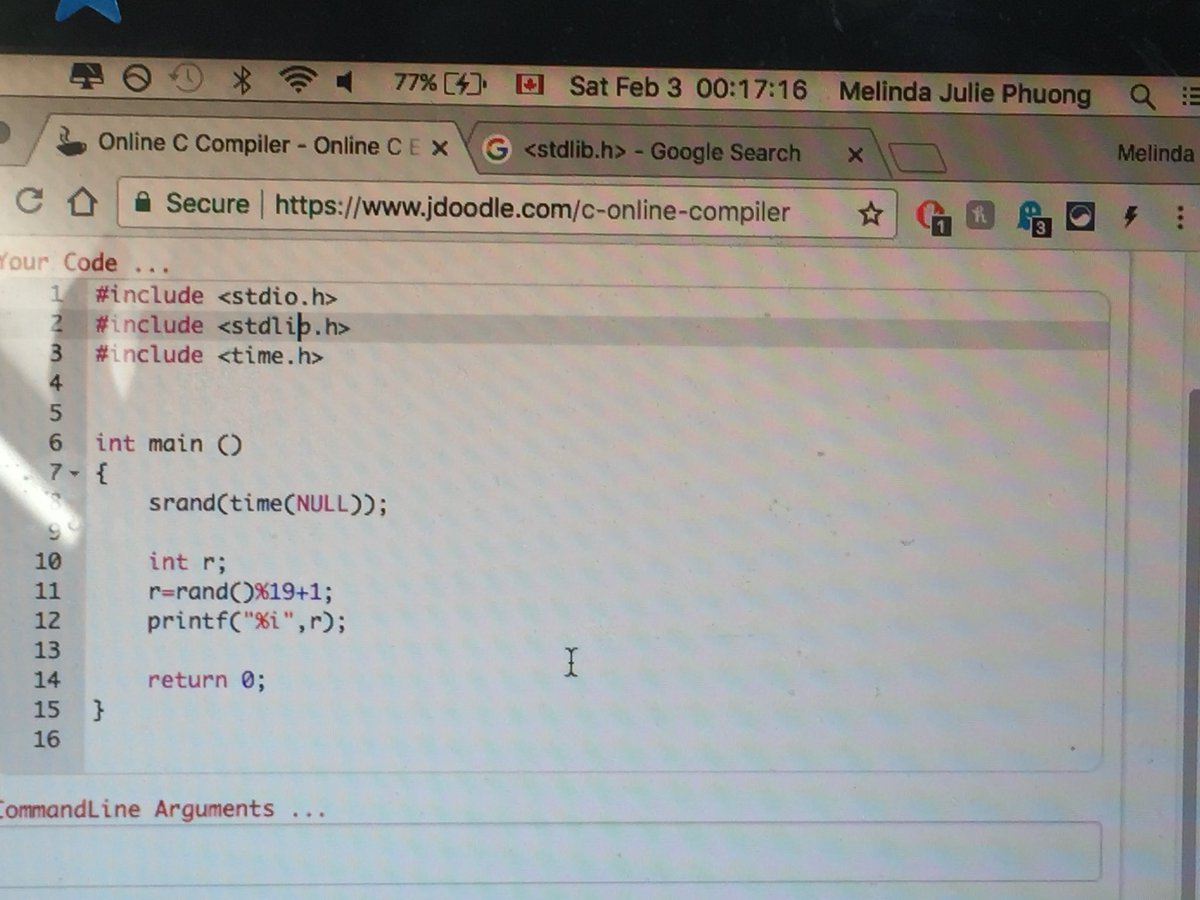Click the line '#include <stdlib.h>'

222,325
